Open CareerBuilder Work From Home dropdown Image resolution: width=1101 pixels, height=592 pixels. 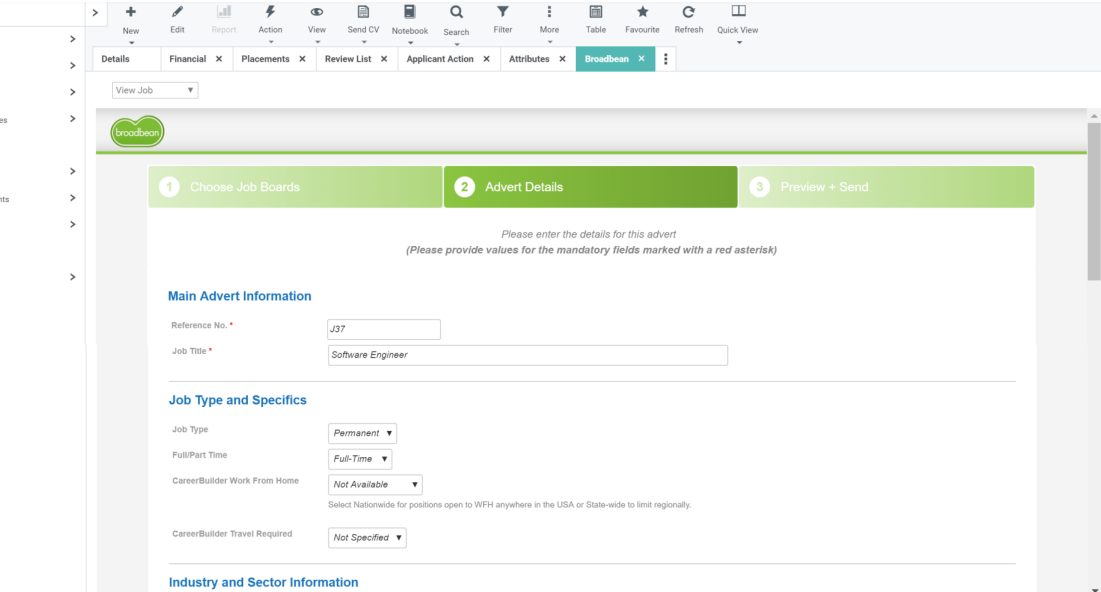click(x=375, y=485)
